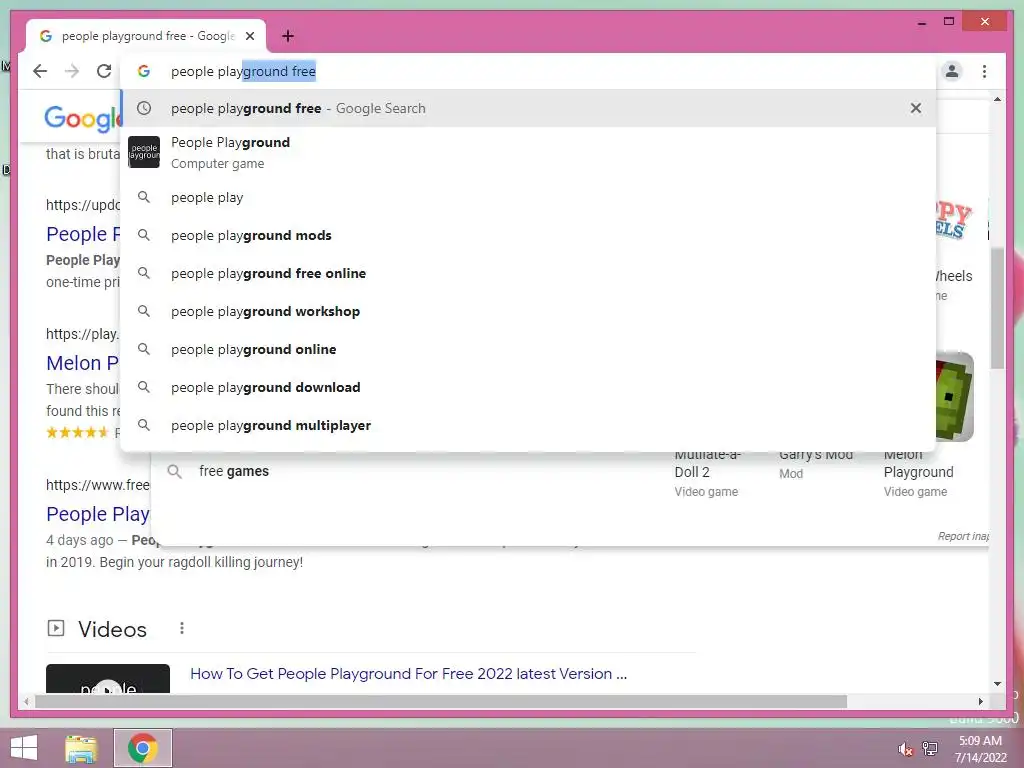This screenshot has height=768, width=1024.
Task: Click the Google logo on the page
Action: [82, 118]
